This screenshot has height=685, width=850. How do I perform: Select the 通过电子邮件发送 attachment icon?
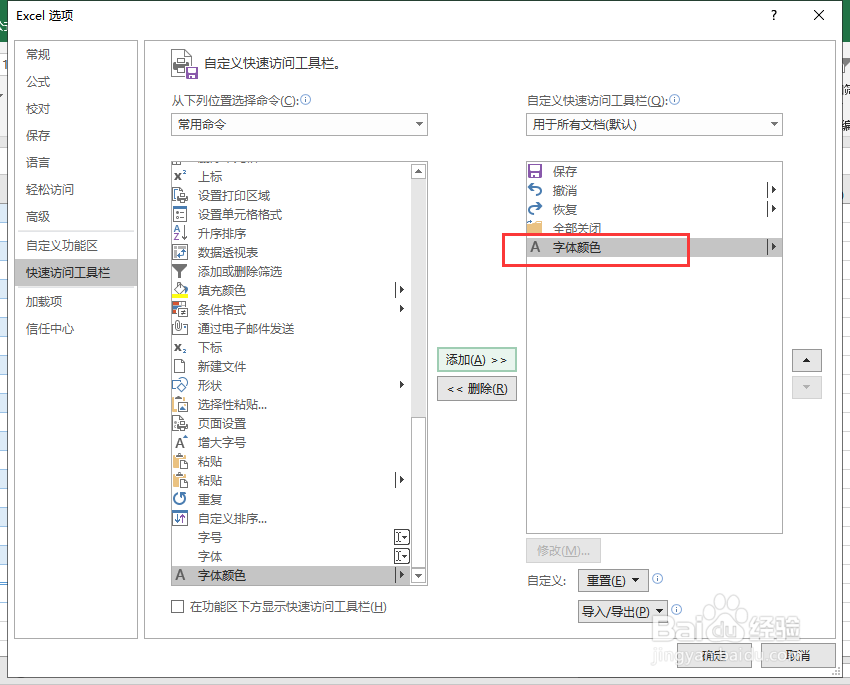(x=180, y=328)
